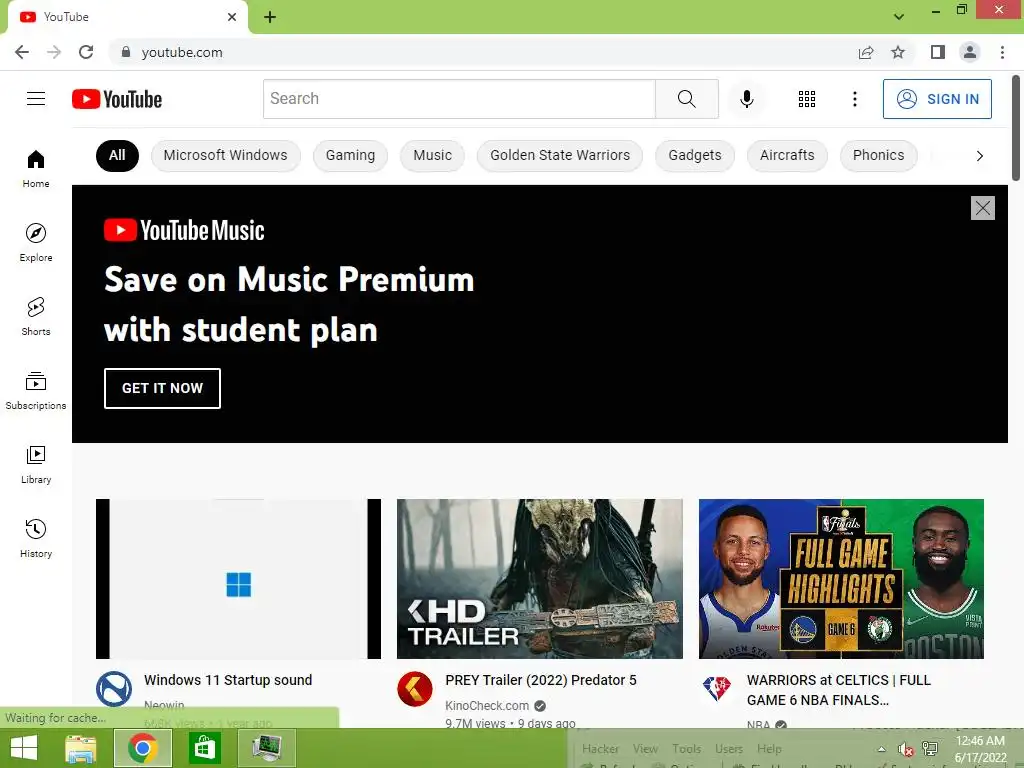
Task: Go to Home in sidebar
Action: tap(36, 169)
